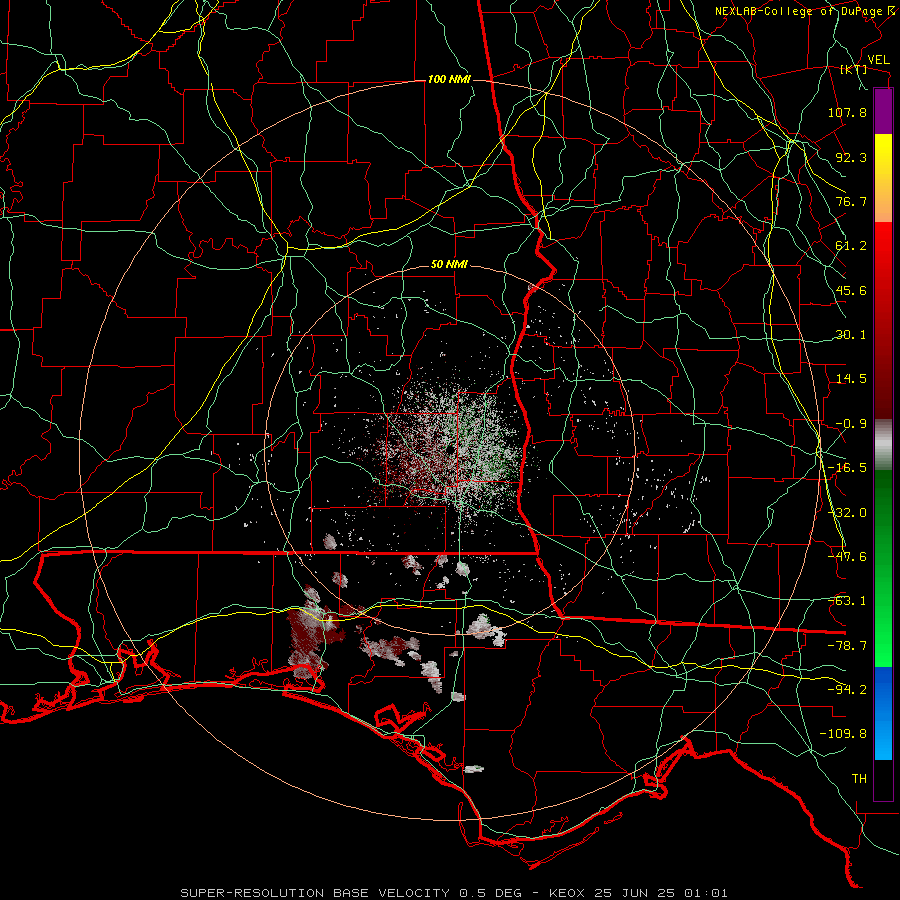Screen dimensions: 900x900
Task: Click the yellow-orange segment of the color bar
Action: pyautogui.click(x=883, y=178)
